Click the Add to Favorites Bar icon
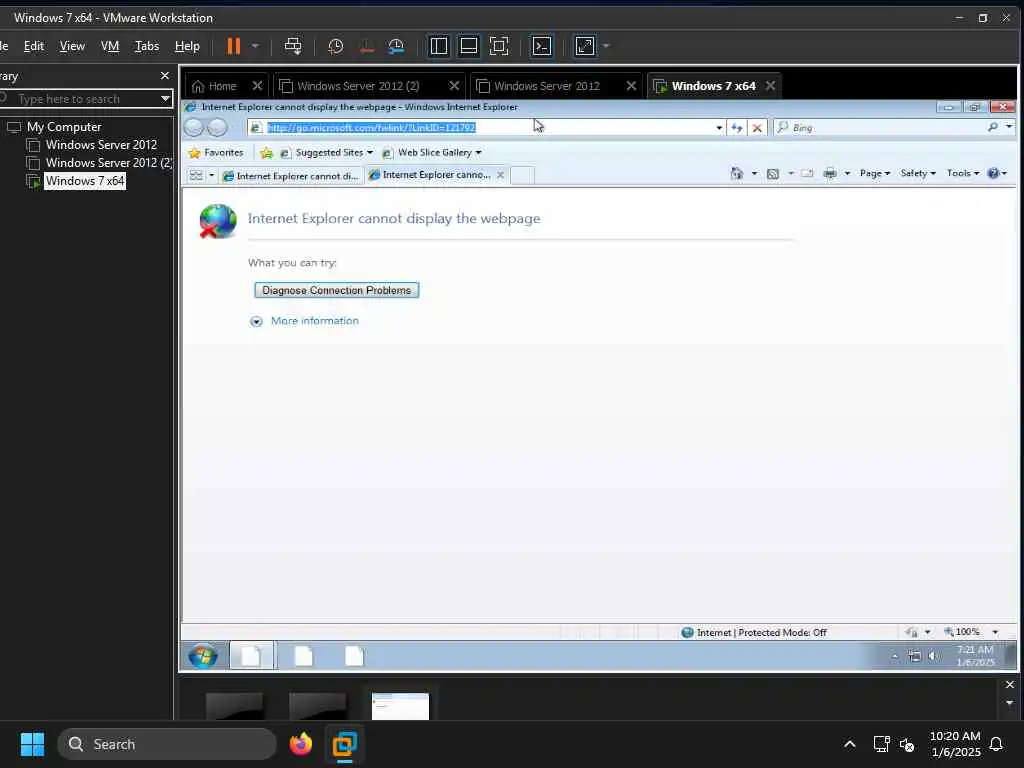1024x768 pixels. (266, 153)
